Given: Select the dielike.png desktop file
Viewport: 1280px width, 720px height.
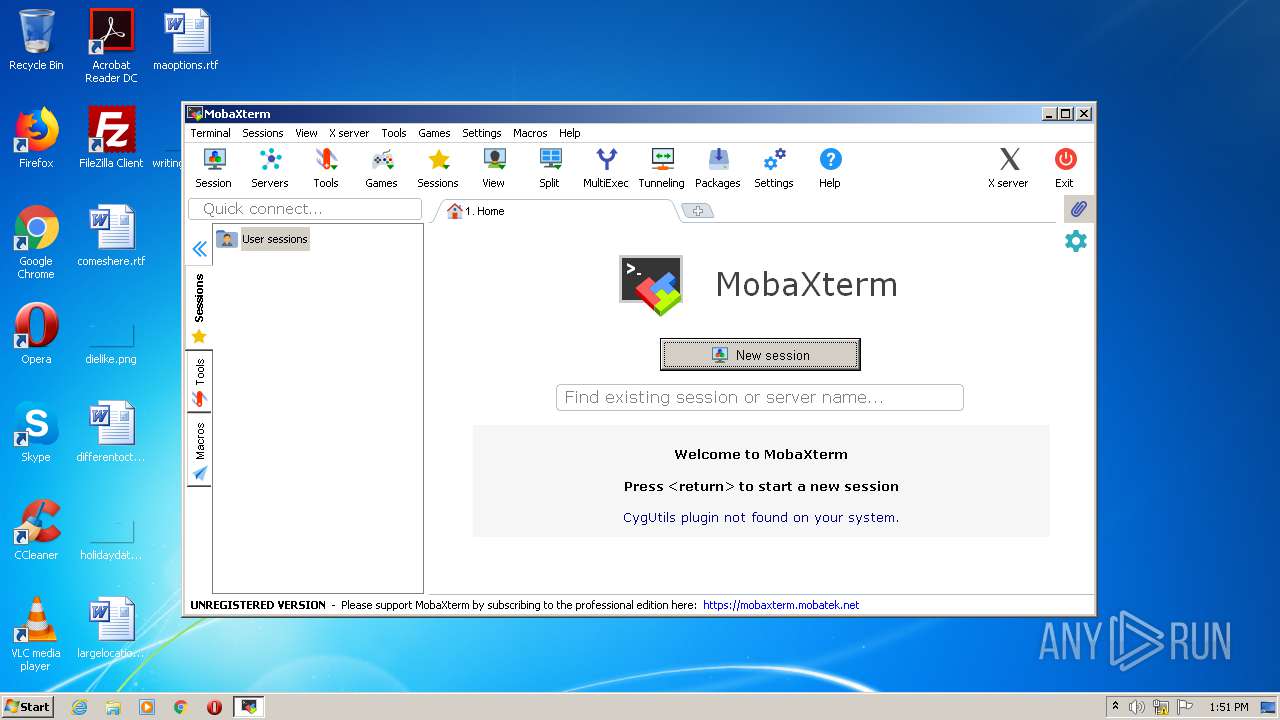Looking at the screenshot, I should click(111, 341).
